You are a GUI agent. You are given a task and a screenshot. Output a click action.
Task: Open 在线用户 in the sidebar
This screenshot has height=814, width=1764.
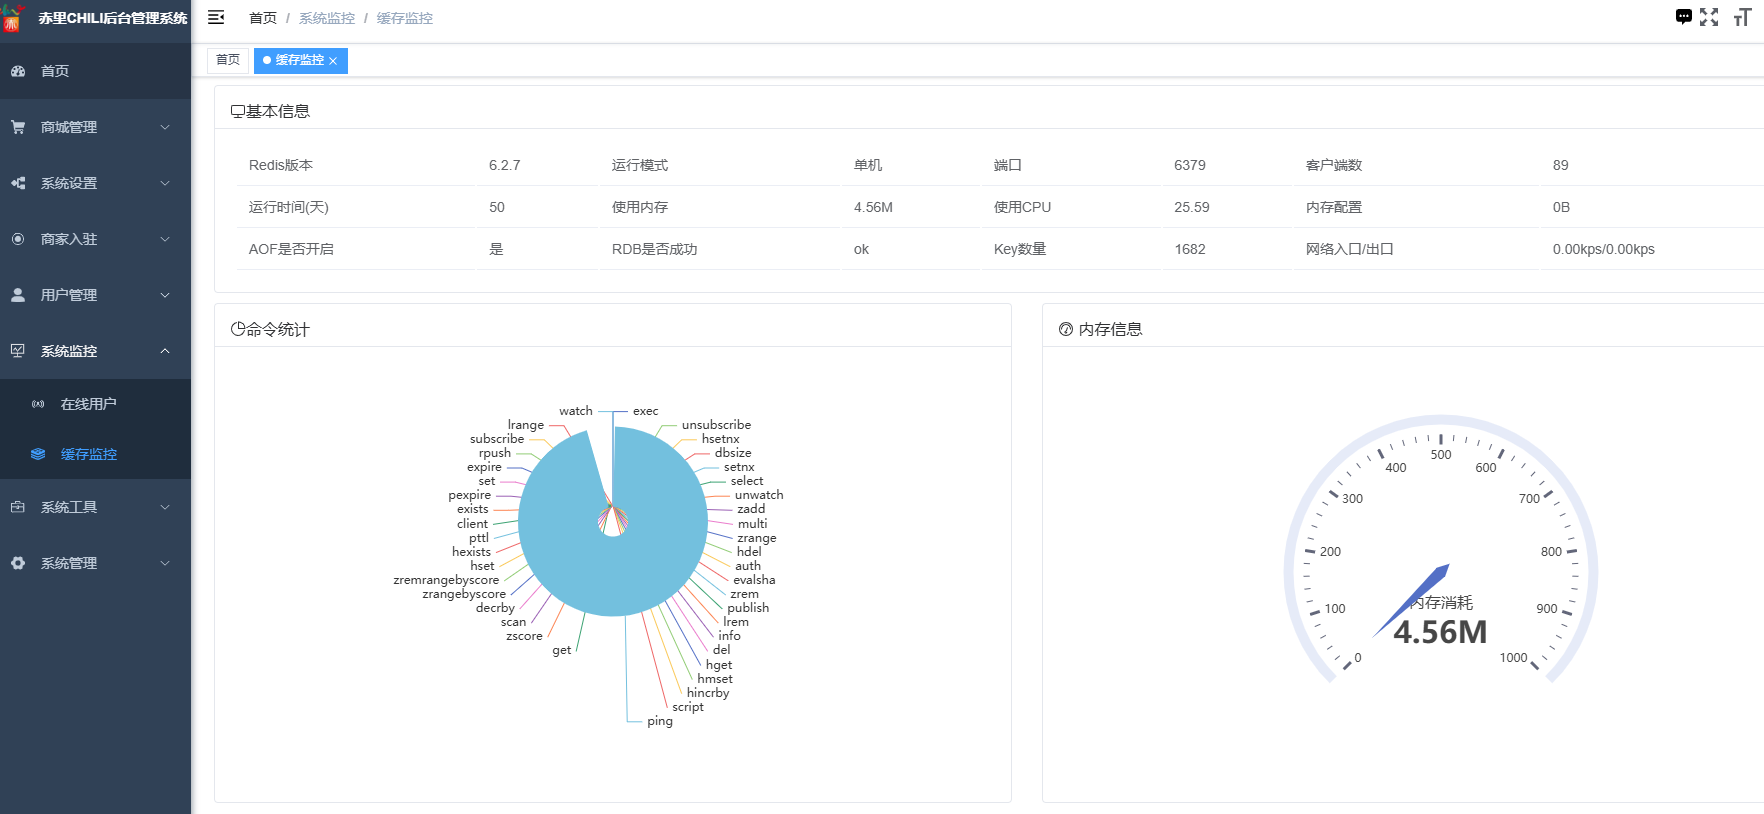point(88,404)
